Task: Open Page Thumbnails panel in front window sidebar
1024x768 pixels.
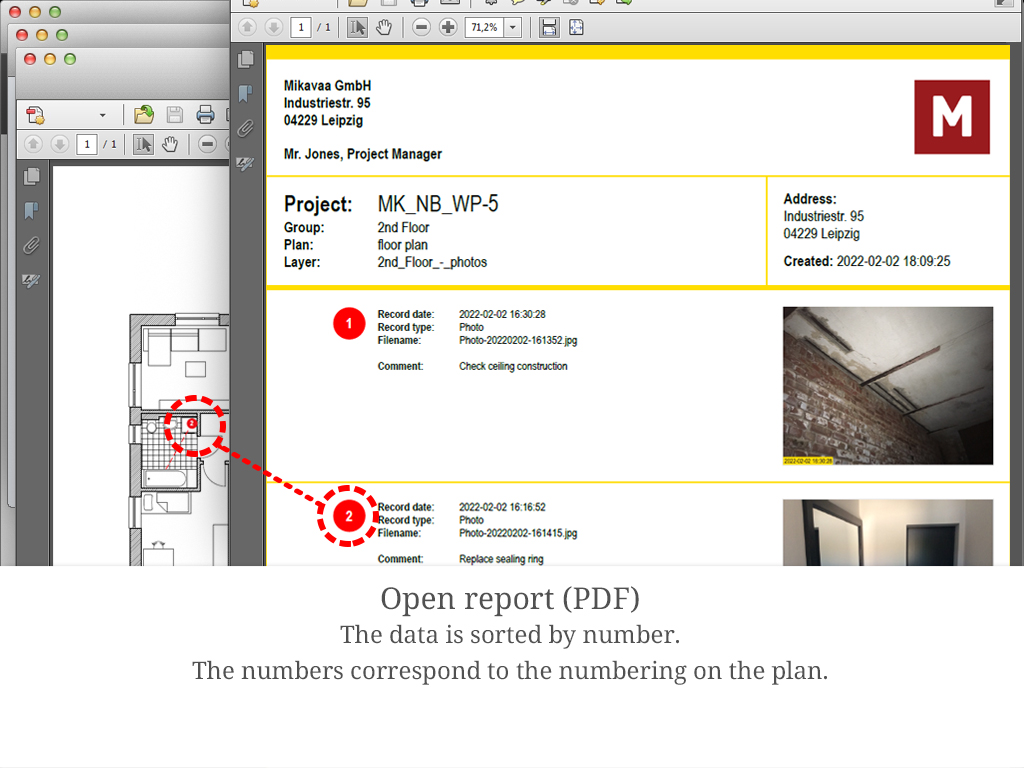Action: pyautogui.click(x=246, y=59)
